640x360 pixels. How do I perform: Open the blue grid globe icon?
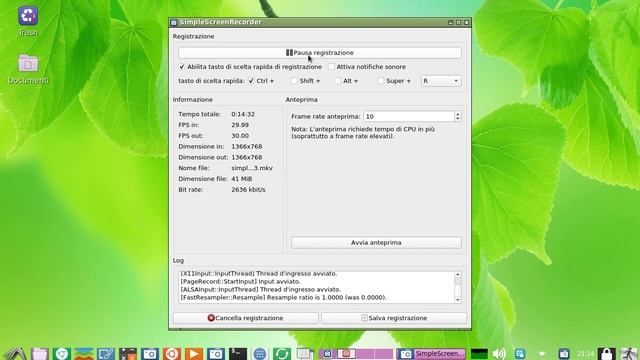point(260,353)
